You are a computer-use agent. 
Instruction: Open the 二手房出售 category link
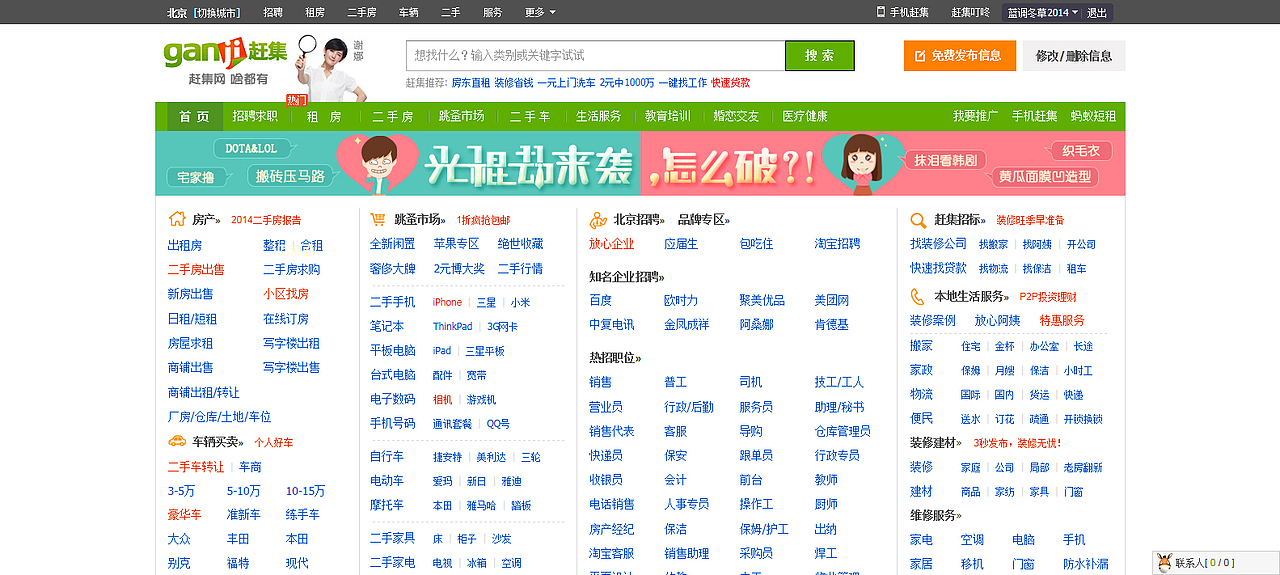pyautogui.click(x=196, y=269)
